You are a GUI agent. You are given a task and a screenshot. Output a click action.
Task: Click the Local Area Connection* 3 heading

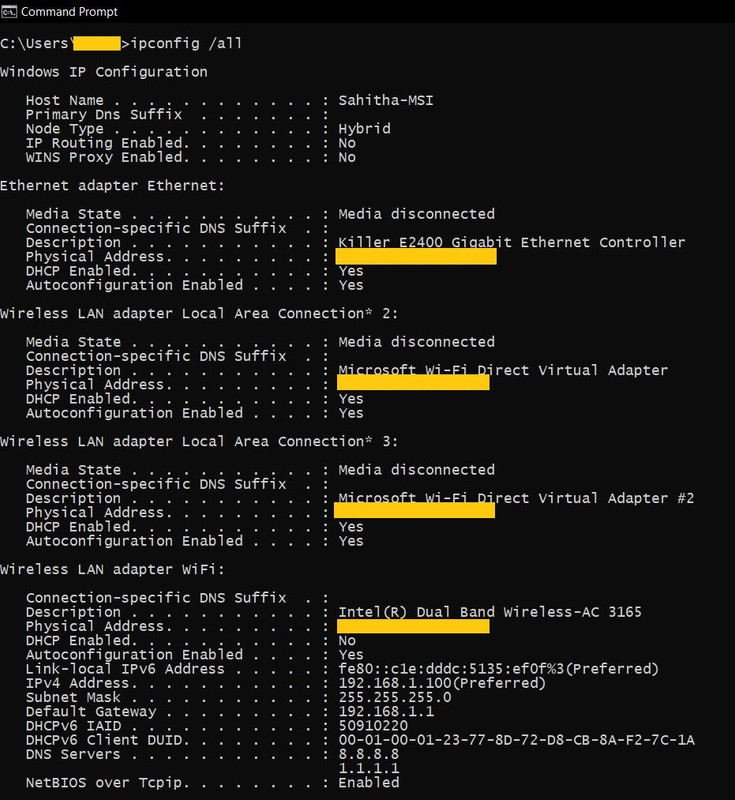[x=199, y=441]
